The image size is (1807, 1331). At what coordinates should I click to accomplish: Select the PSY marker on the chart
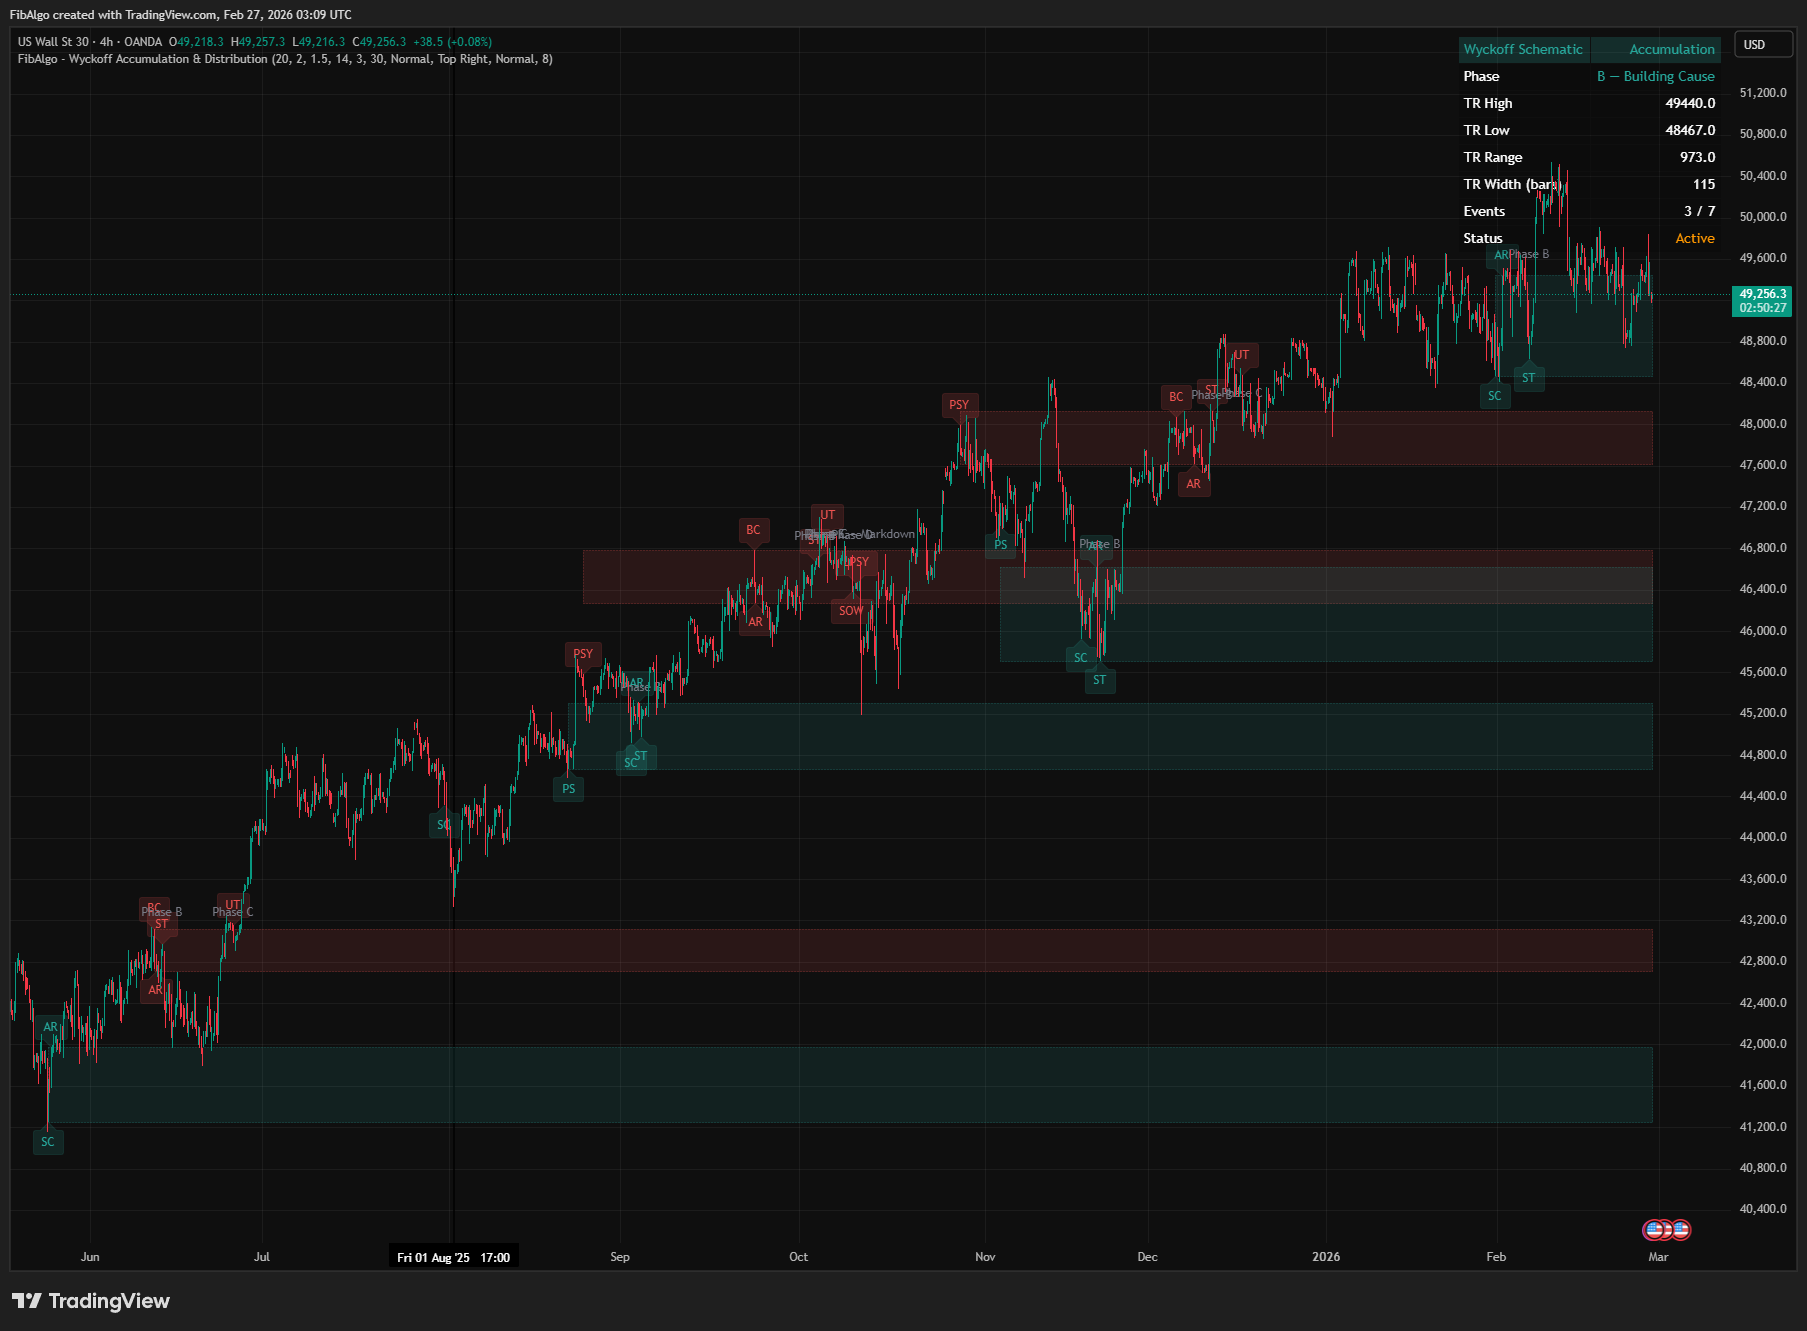tap(958, 405)
